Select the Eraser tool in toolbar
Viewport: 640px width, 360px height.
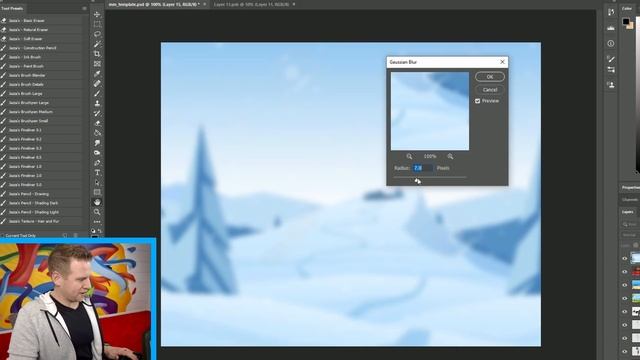(97, 123)
